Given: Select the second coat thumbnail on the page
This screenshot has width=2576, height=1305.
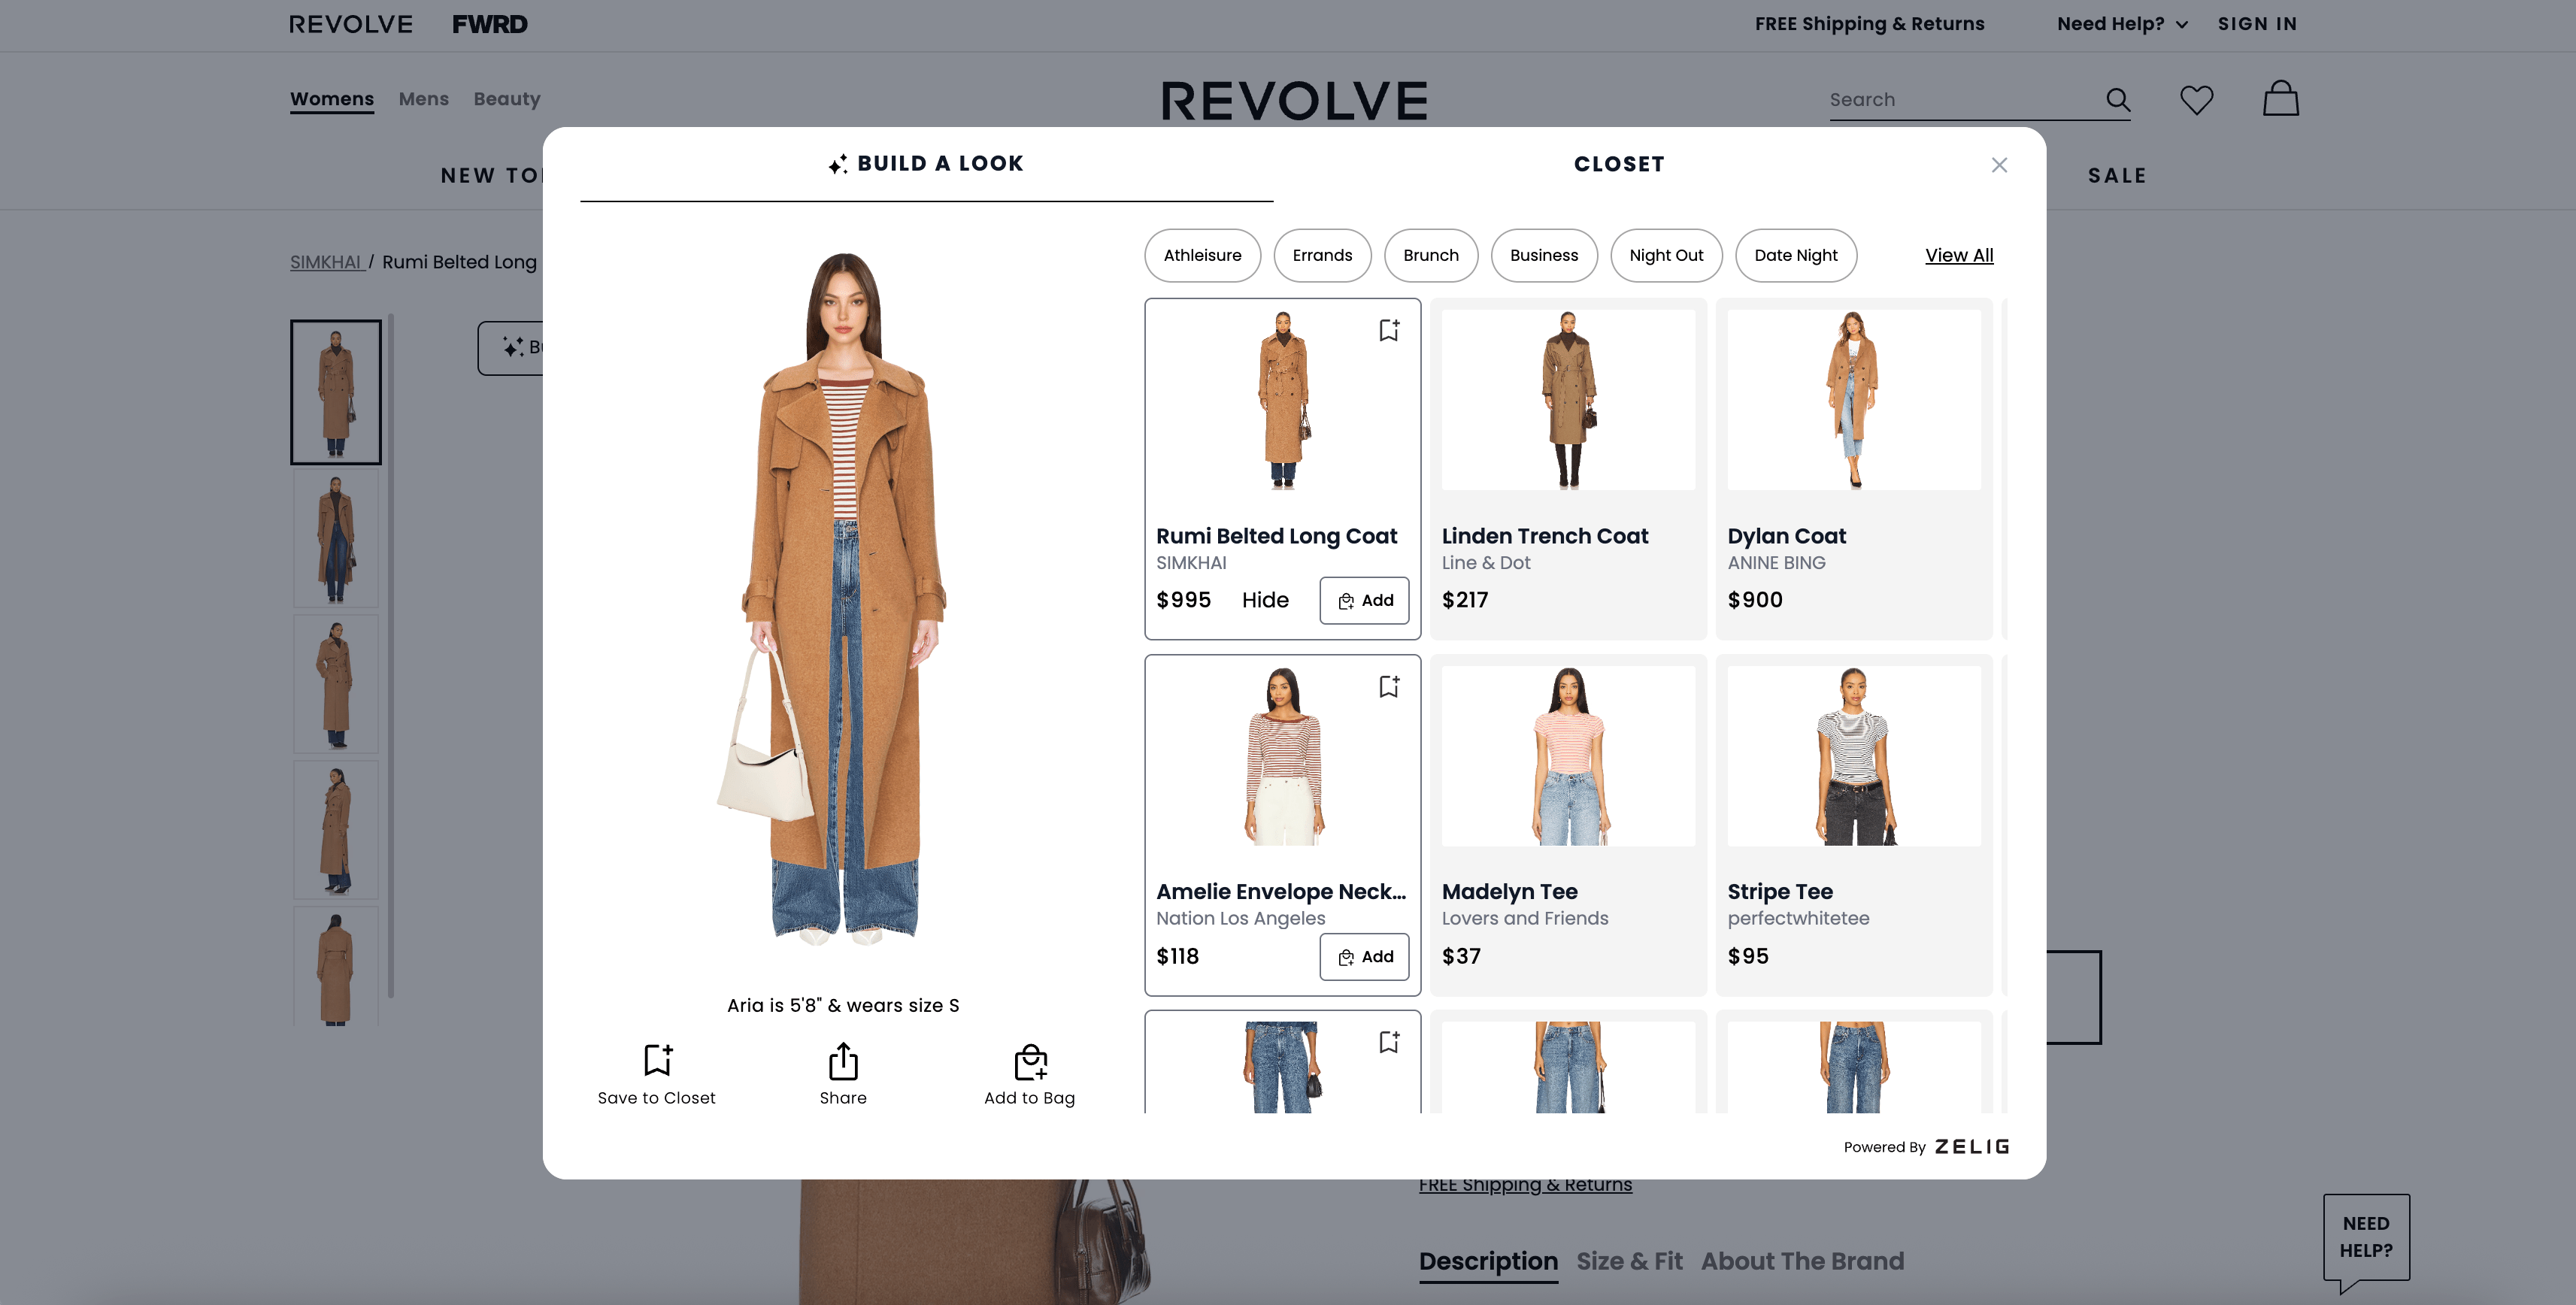Looking at the screenshot, I should [x=336, y=538].
